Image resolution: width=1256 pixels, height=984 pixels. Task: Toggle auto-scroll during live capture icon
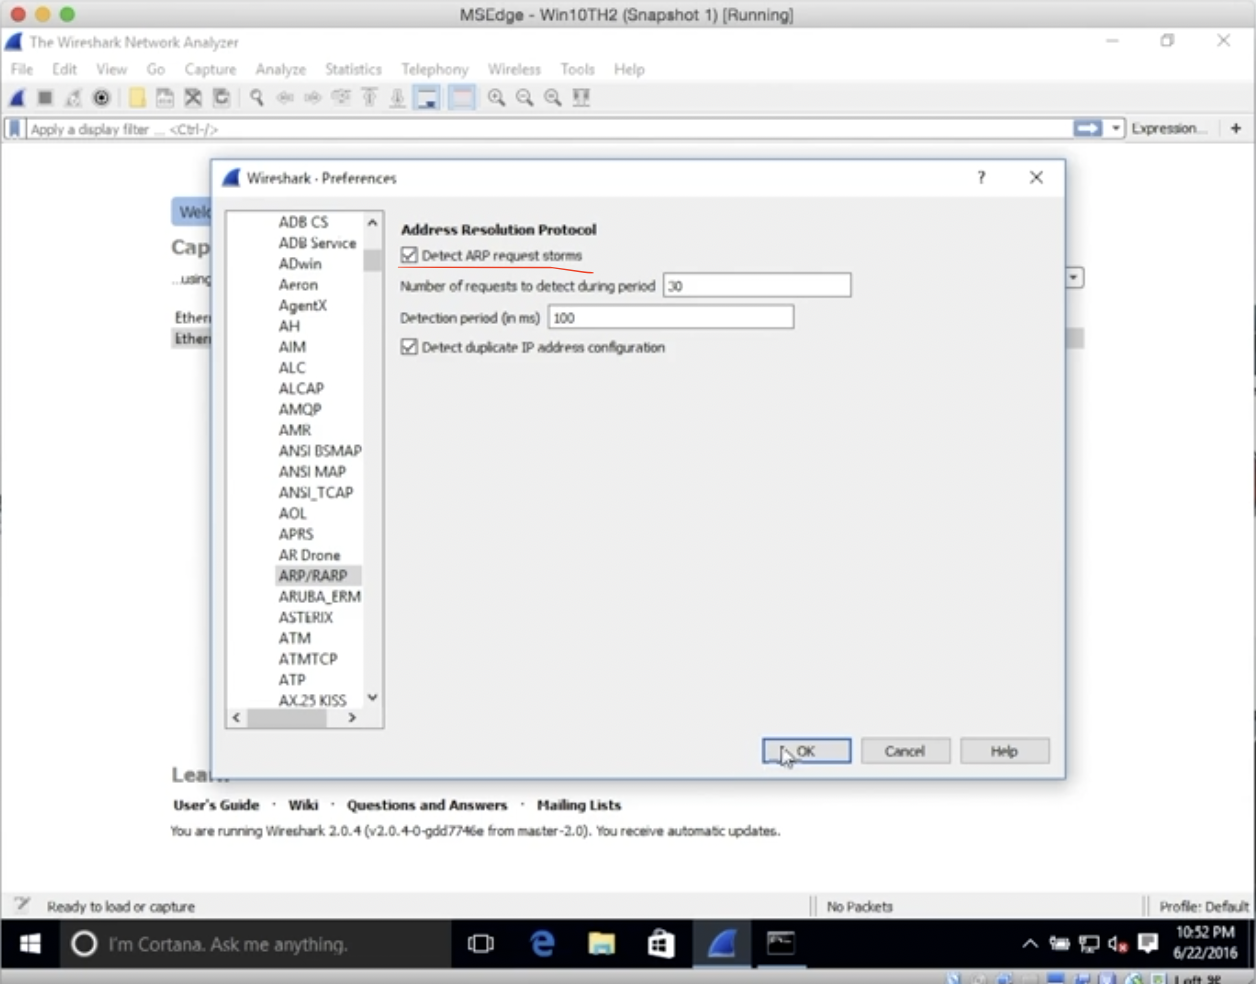point(427,98)
